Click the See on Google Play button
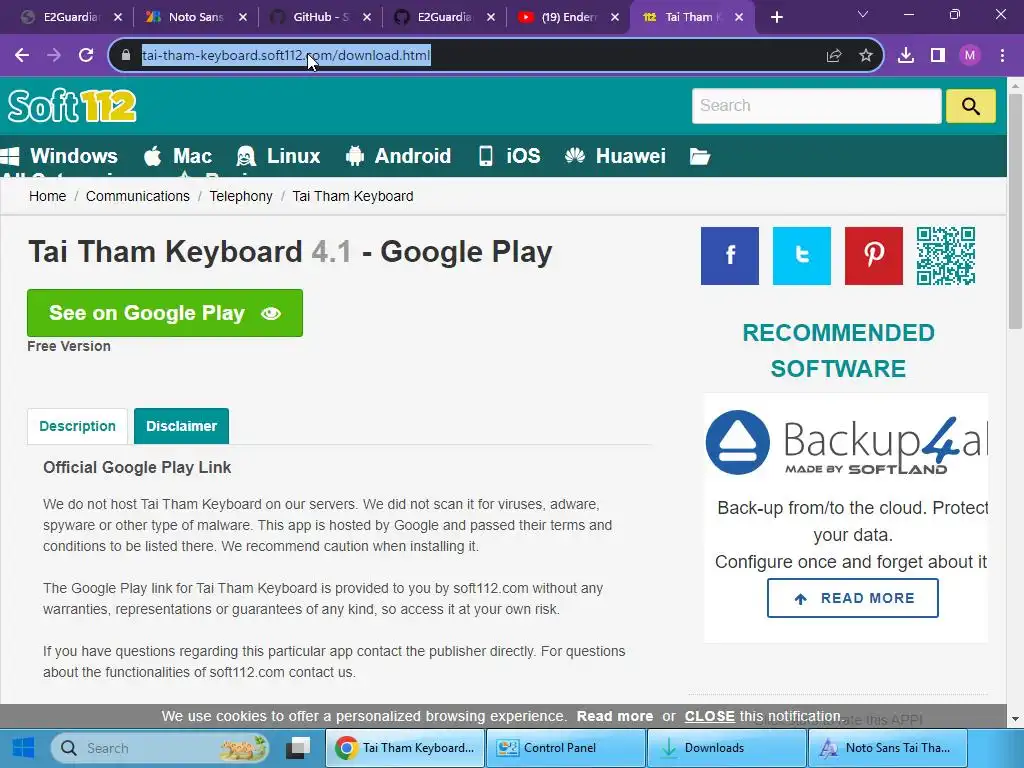This screenshot has width=1024, height=768. 165,313
